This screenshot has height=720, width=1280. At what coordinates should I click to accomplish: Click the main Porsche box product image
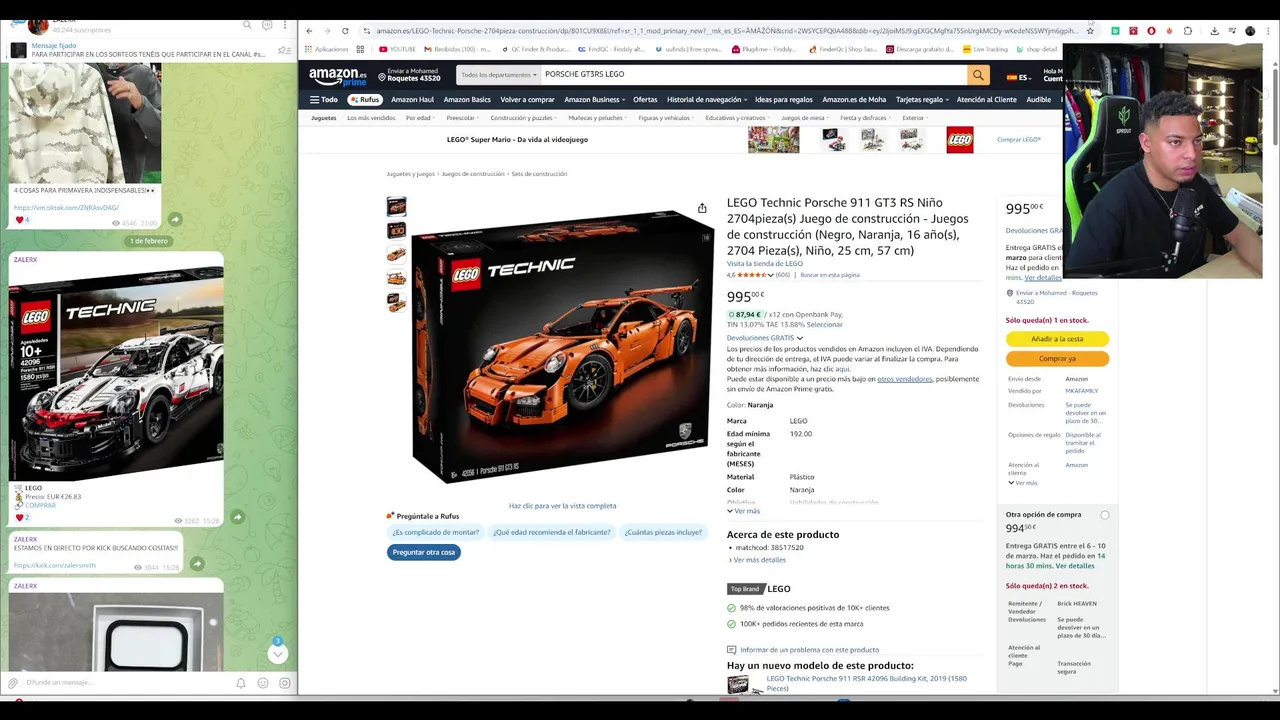[x=563, y=346]
